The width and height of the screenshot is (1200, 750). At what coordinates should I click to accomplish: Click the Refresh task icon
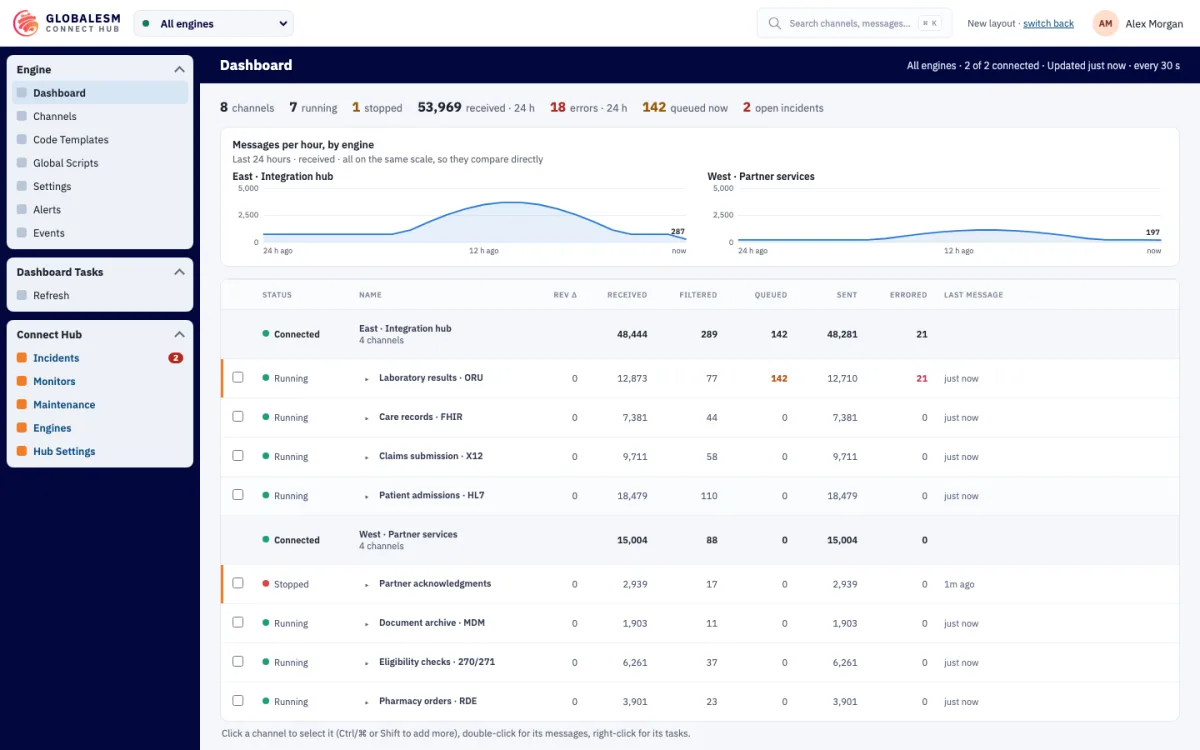pyautogui.click(x=22, y=295)
